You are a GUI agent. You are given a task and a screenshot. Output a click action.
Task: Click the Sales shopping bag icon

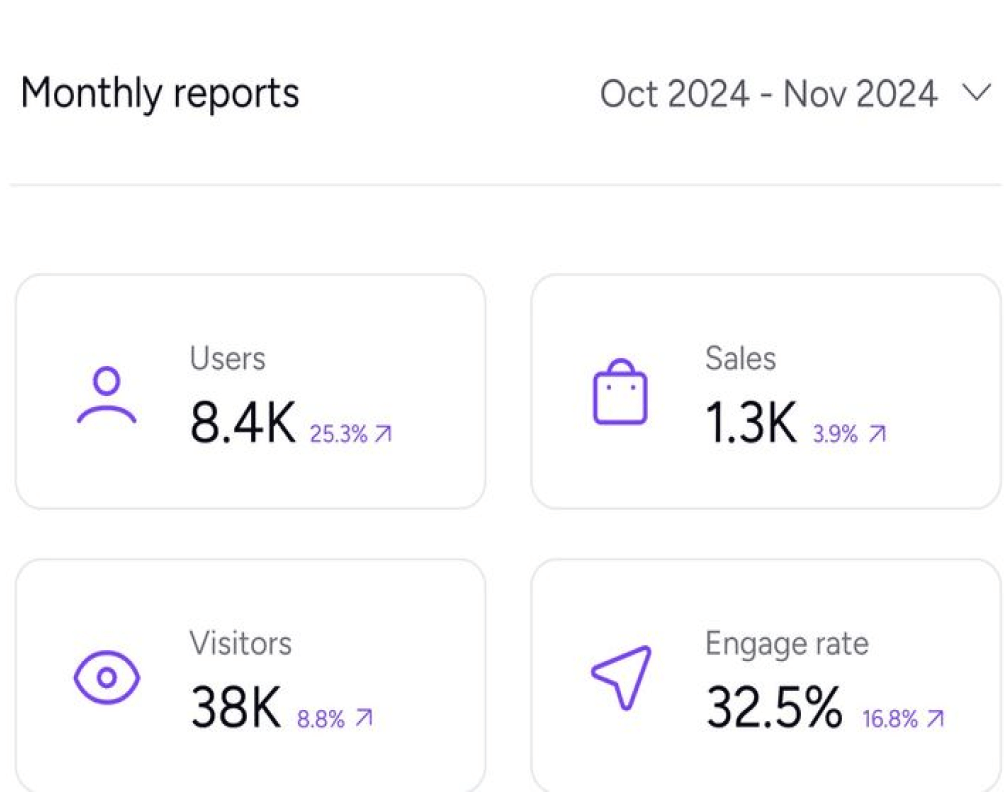point(620,393)
